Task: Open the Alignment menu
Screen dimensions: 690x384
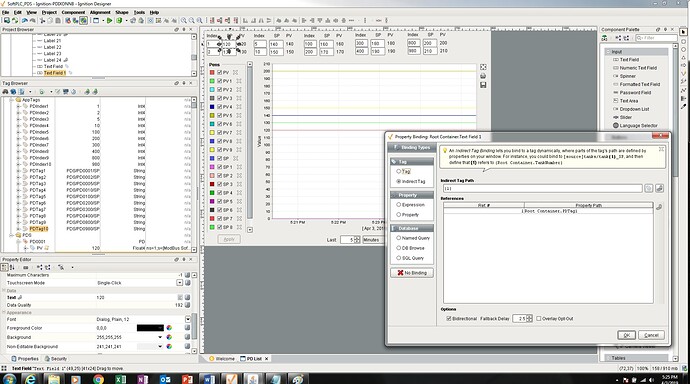Action: pos(100,12)
